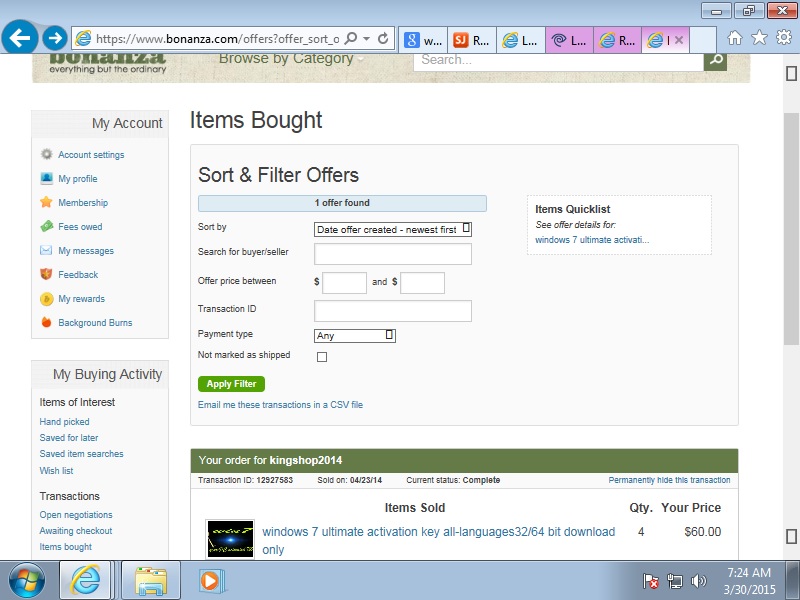Image resolution: width=800 pixels, height=600 pixels.
Task: Open the My rewards link
Action: [x=81, y=298]
